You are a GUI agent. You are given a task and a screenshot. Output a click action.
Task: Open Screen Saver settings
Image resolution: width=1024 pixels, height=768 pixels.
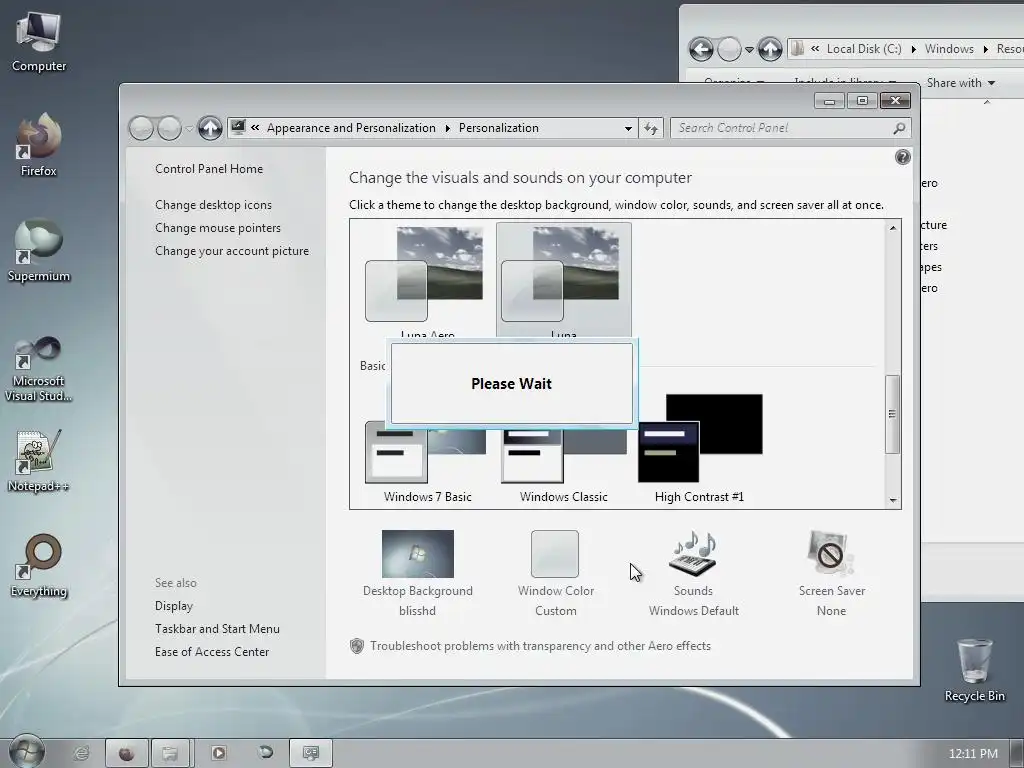[x=831, y=573]
